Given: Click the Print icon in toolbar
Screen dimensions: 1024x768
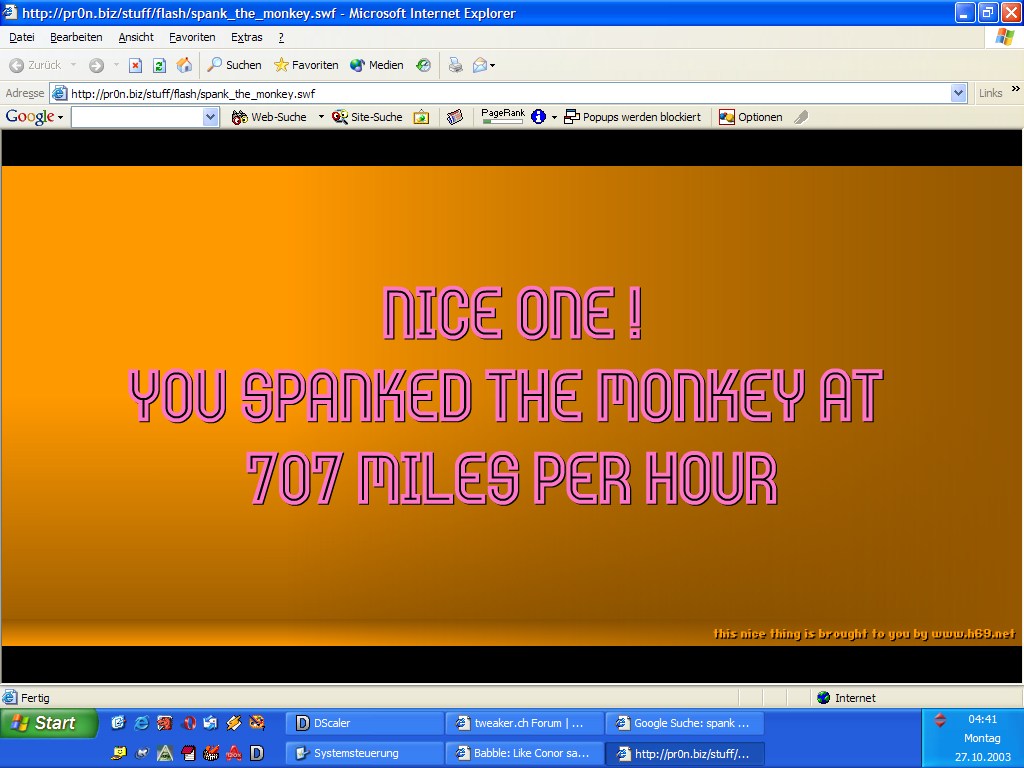Looking at the screenshot, I should (x=455, y=65).
